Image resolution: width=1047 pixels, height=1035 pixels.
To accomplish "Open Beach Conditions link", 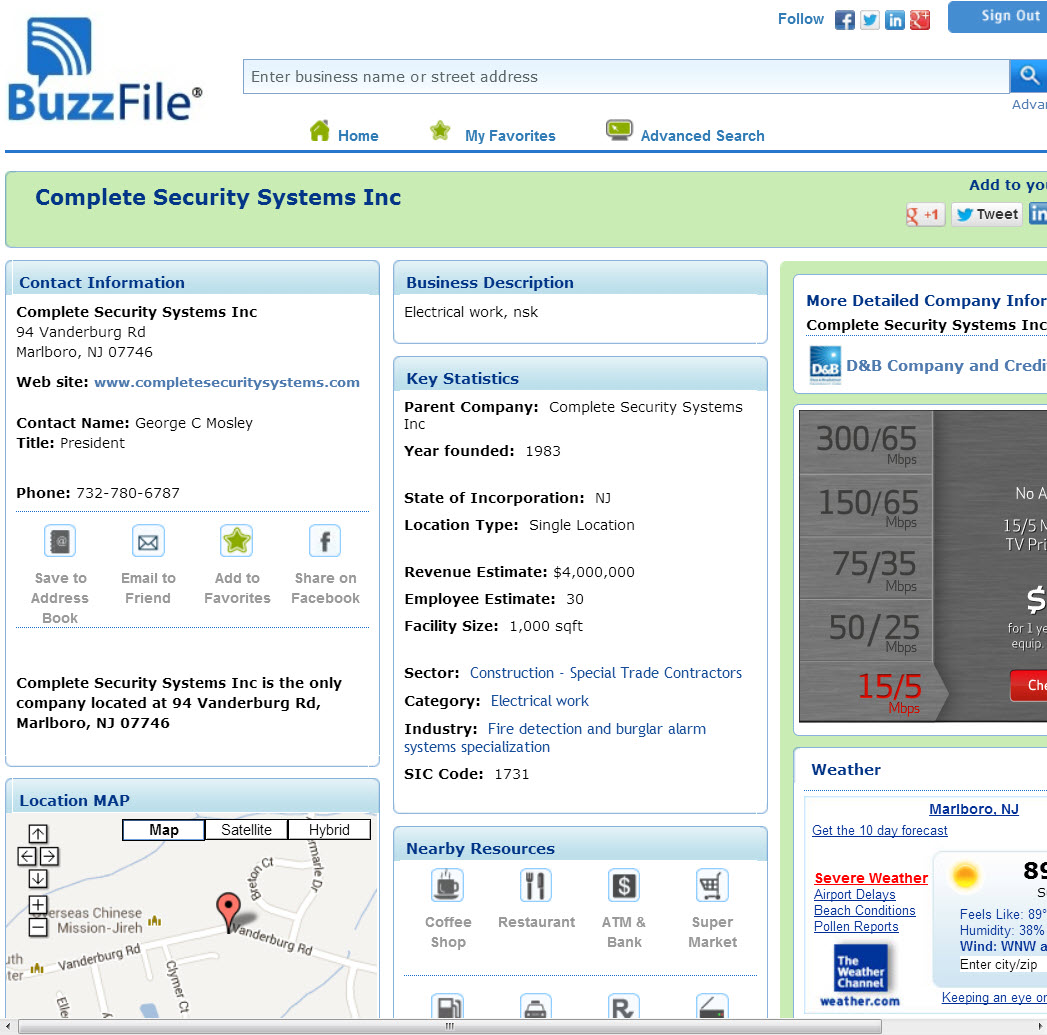I will click(x=865, y=910).
